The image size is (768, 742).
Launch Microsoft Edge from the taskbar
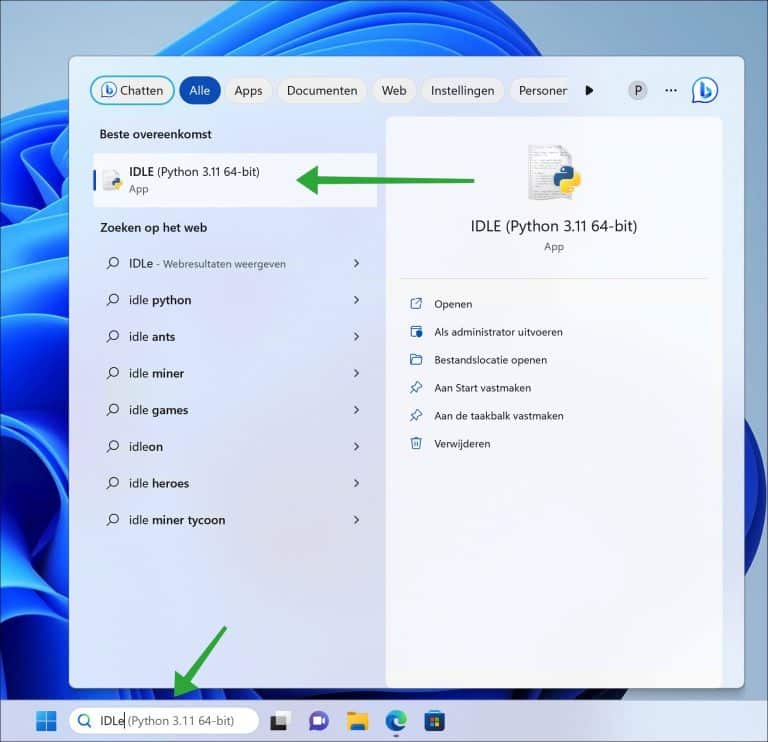click(x=396, y=721)
